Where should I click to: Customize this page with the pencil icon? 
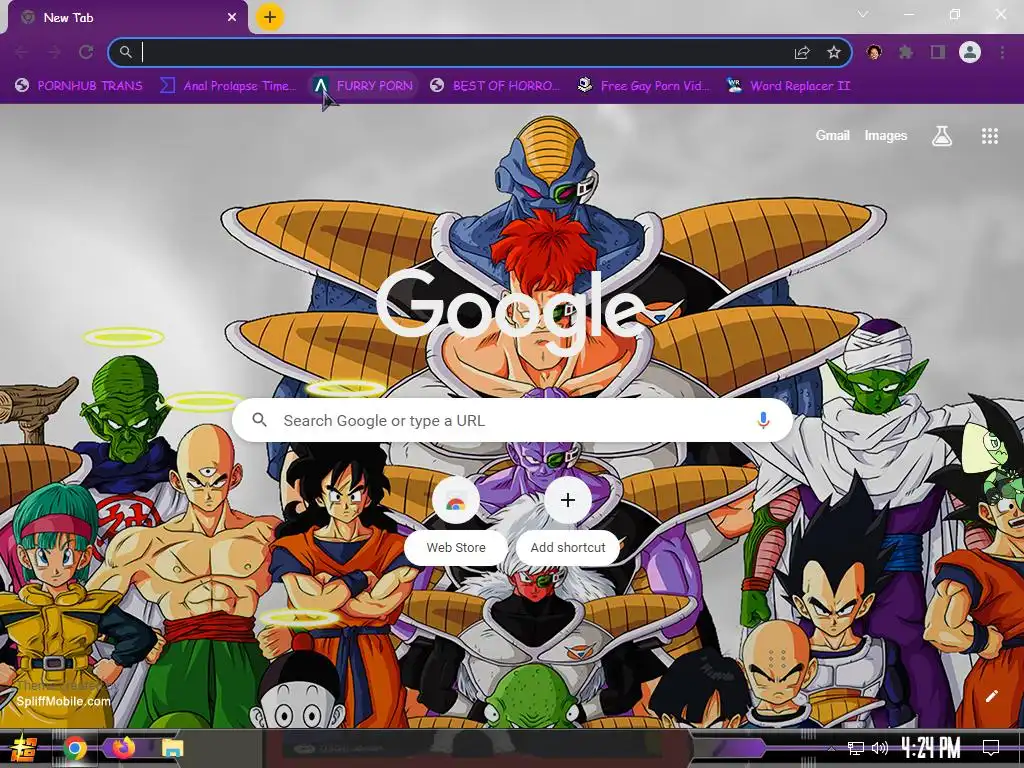click(x=991, y=696)
